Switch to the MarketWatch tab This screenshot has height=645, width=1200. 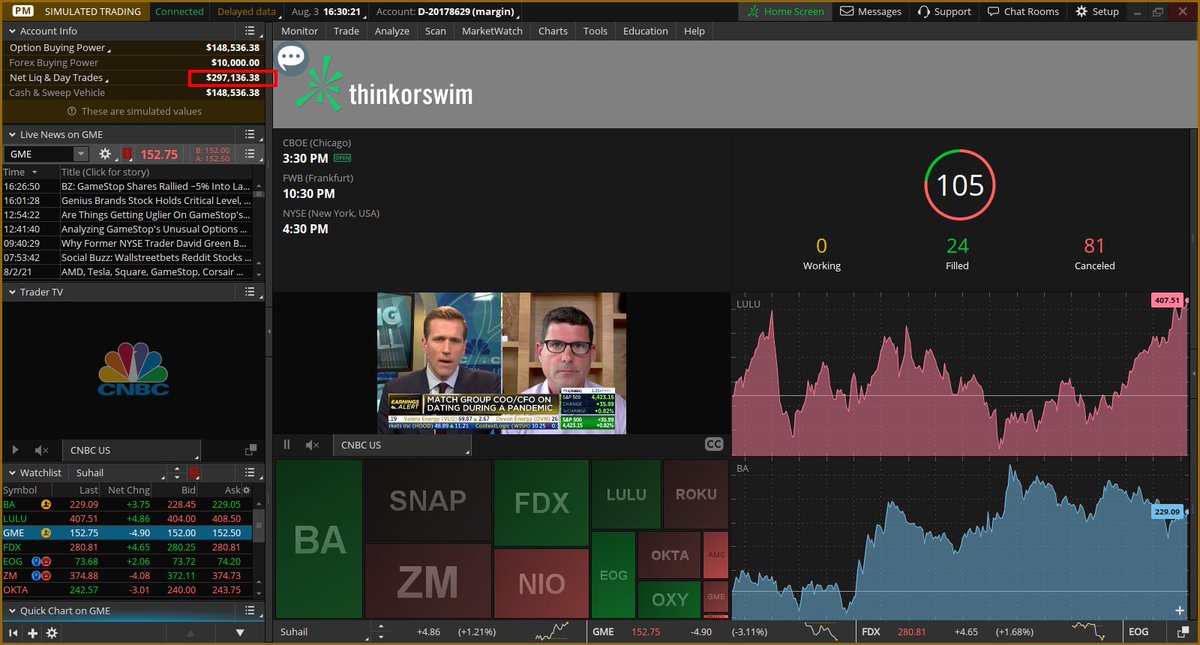492,31
